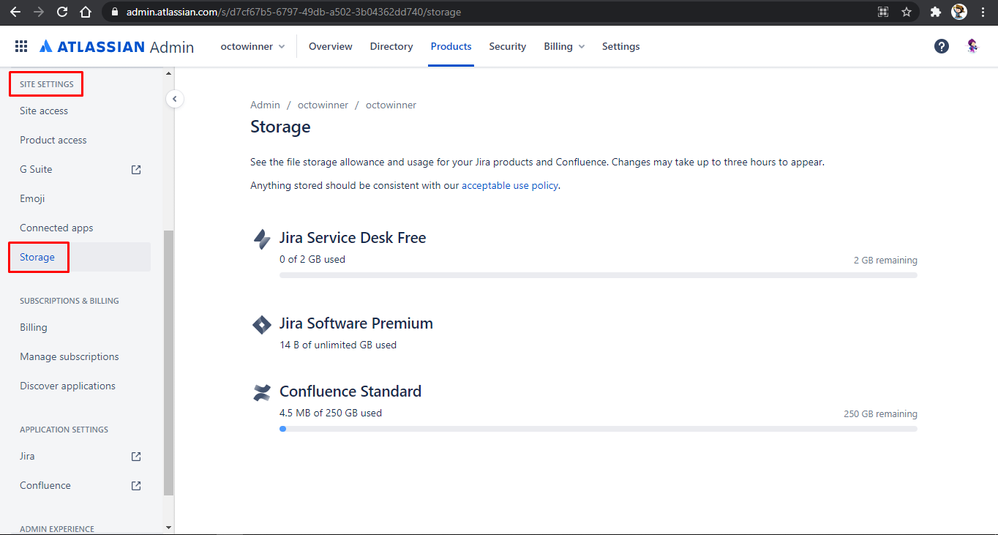Viewport: 998px width, 535px height.
Task: Click the Confluence storage usage bar
Action: (598, 429)
